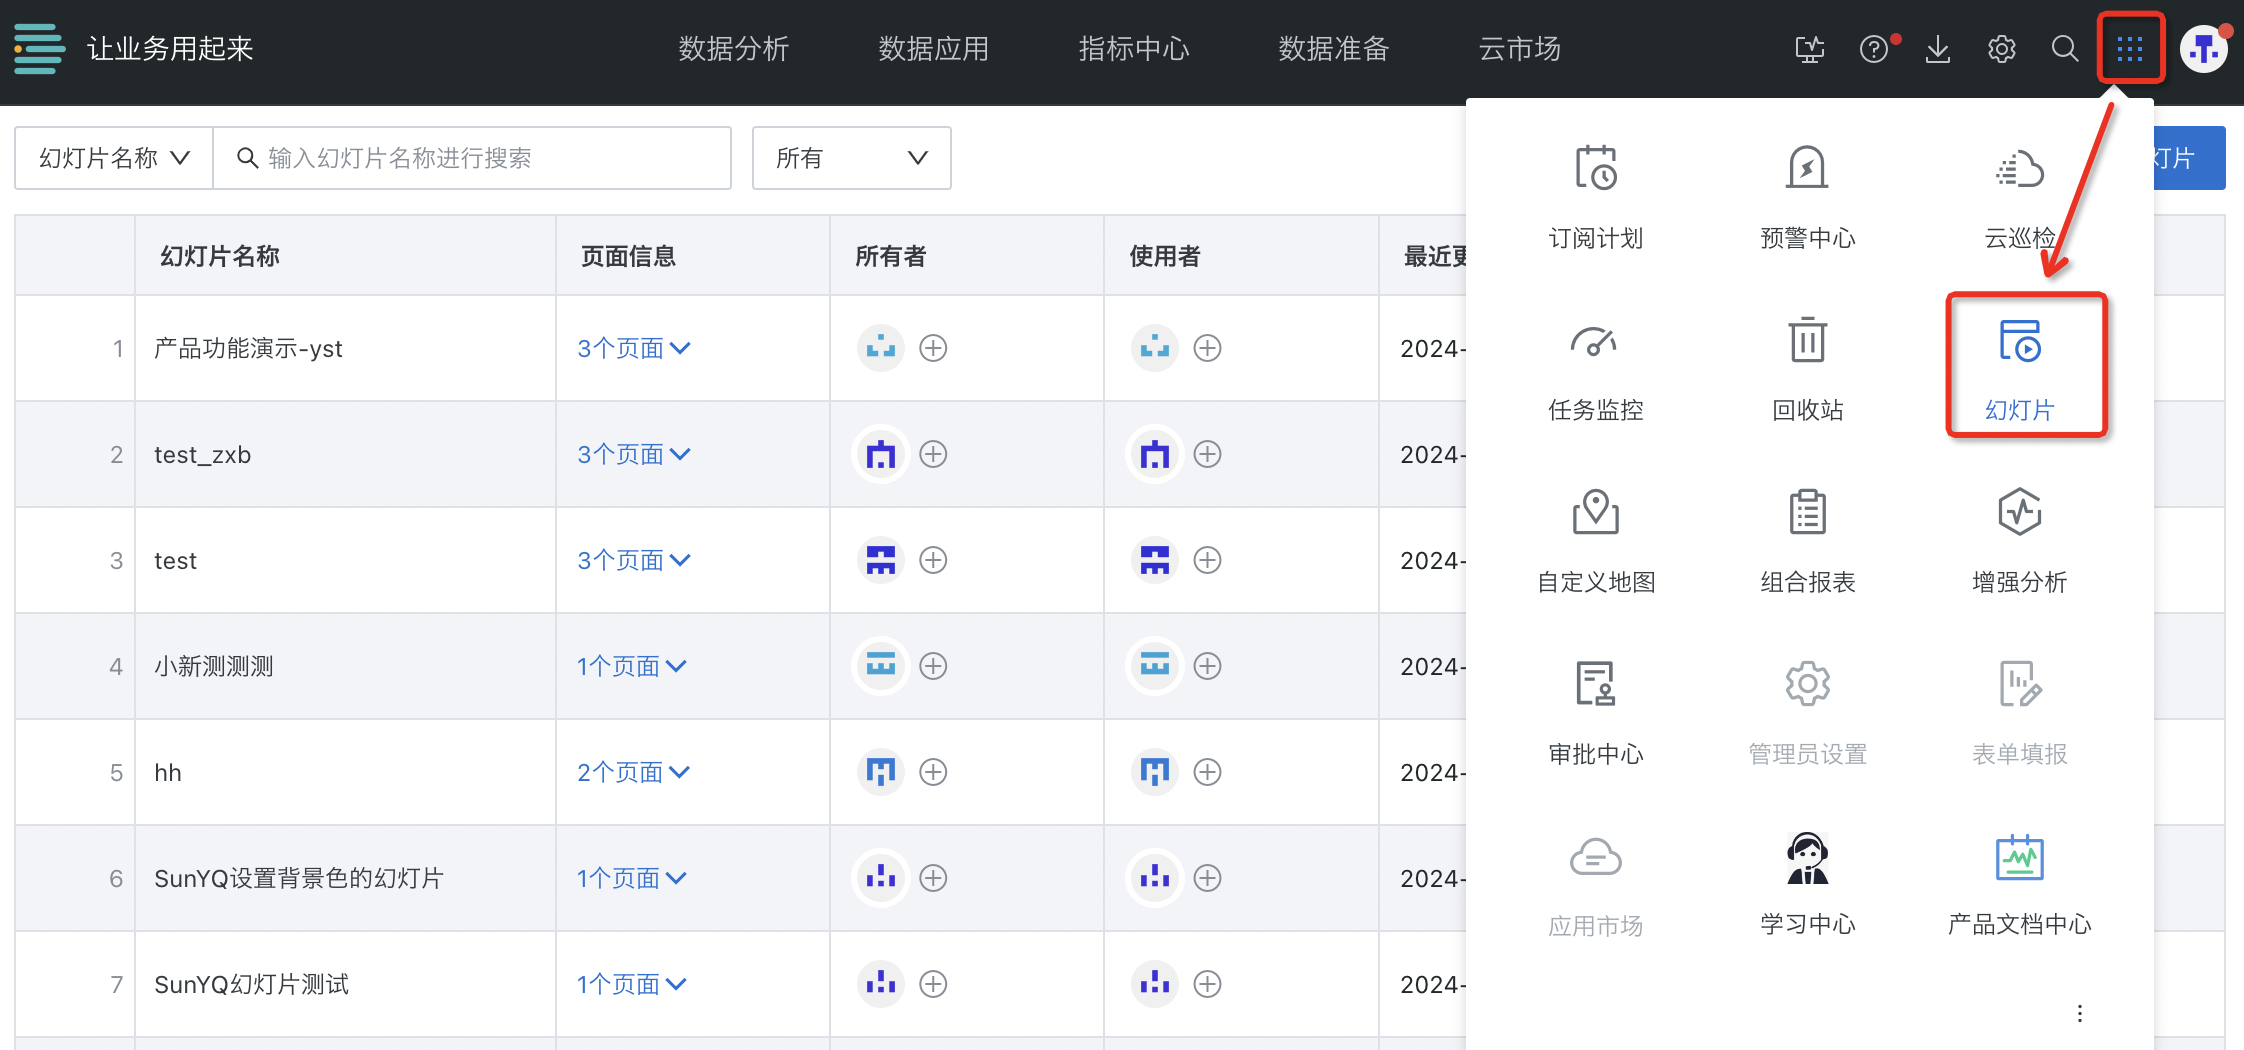Open the 表单填报 form filling icon
The image size is (2244, 1050).
point(2019,684)
